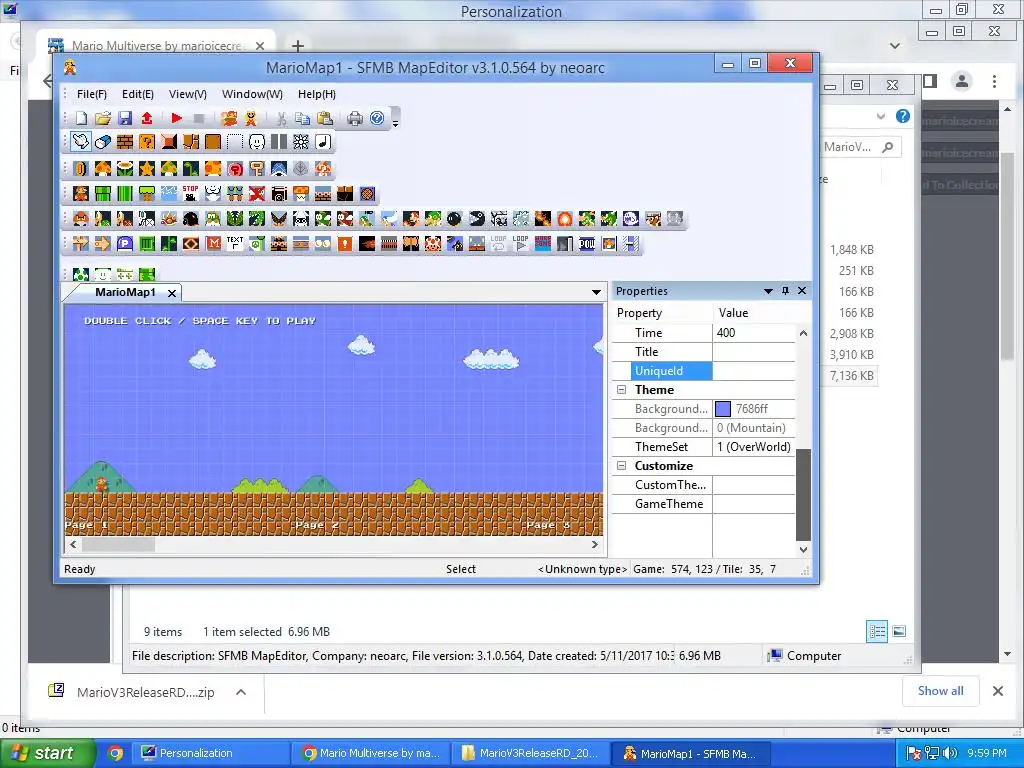This screenshot has height=768, width=1024.
Task: Switch to Mario Multiverse Chrome taskbar button
Action: click(371, 753)
